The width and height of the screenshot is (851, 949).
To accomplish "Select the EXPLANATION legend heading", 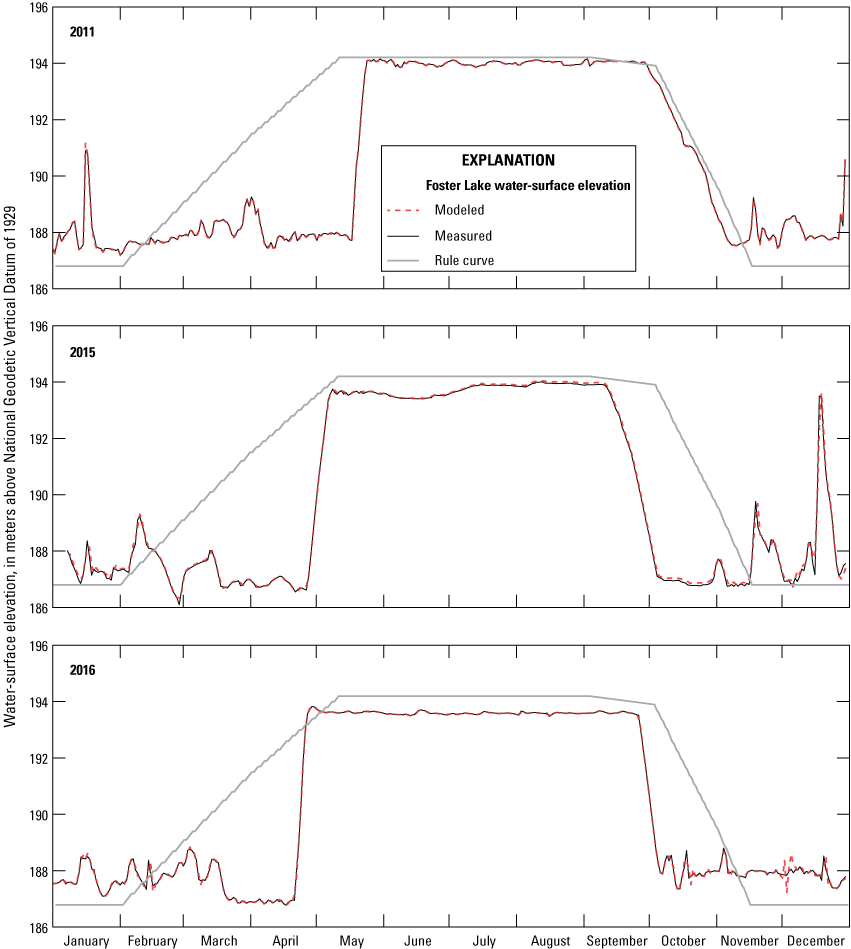I will [x=507, y=160].
